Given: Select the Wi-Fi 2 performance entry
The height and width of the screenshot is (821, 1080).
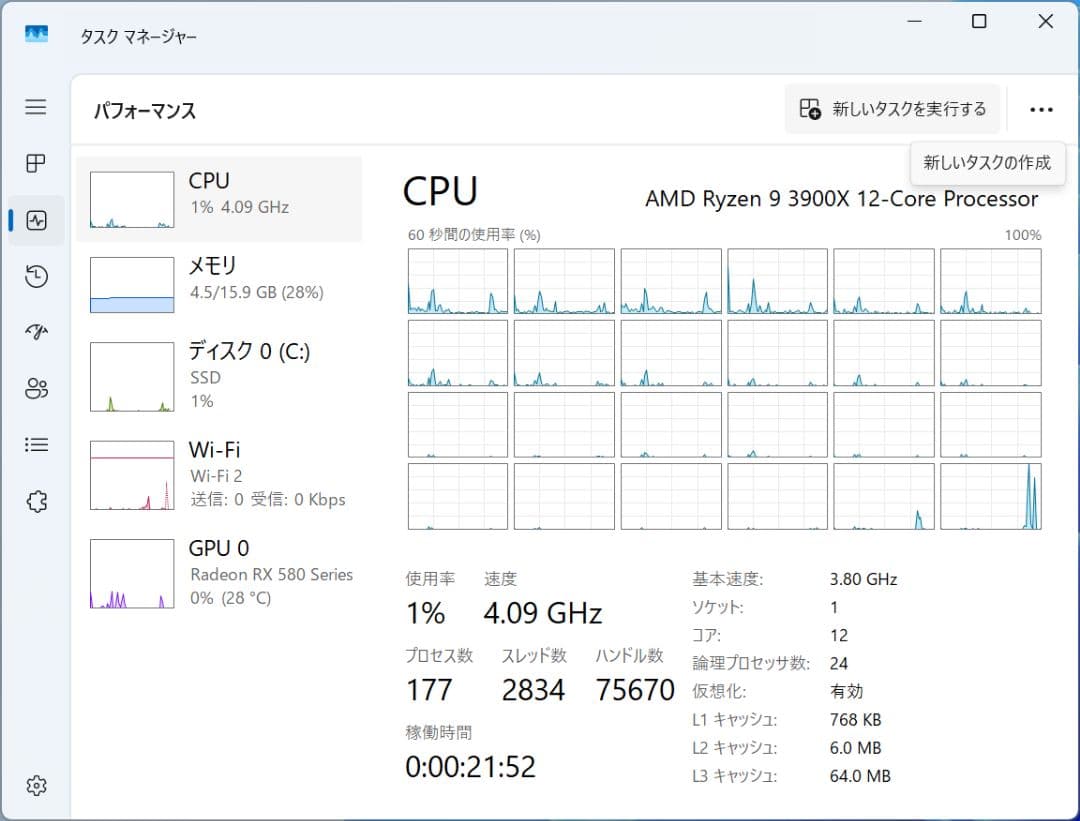Looking at the screenshot, I should click(x=220, y=473).
